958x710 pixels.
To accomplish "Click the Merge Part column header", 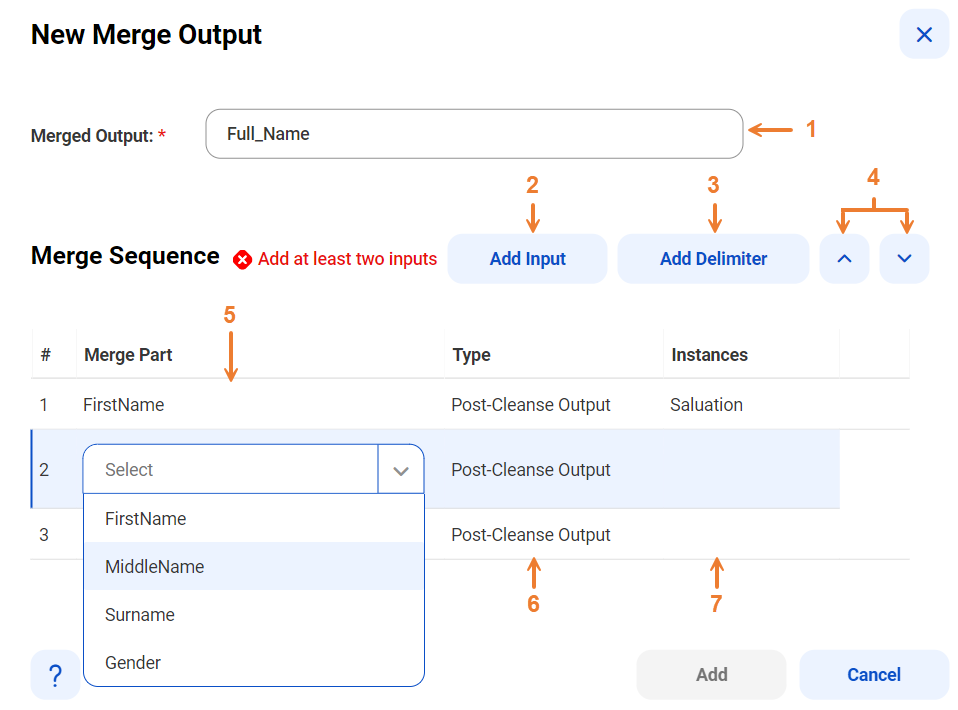I will [x=128, y=355].
